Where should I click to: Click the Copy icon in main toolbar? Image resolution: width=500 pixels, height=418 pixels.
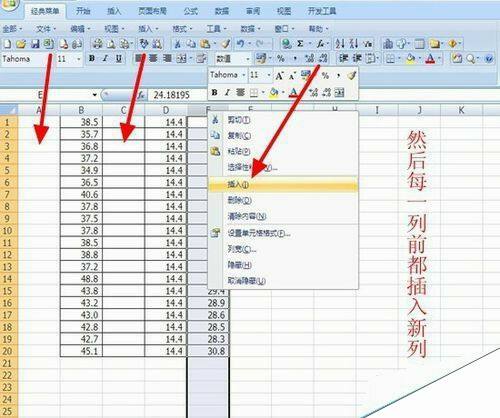[191, 44]
